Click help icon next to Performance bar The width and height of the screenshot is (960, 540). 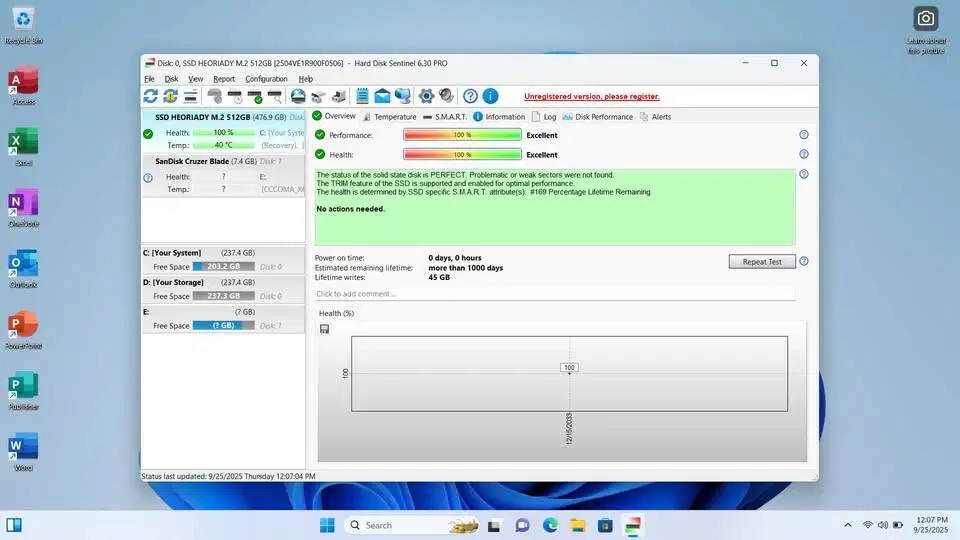[x=803, y=135]
